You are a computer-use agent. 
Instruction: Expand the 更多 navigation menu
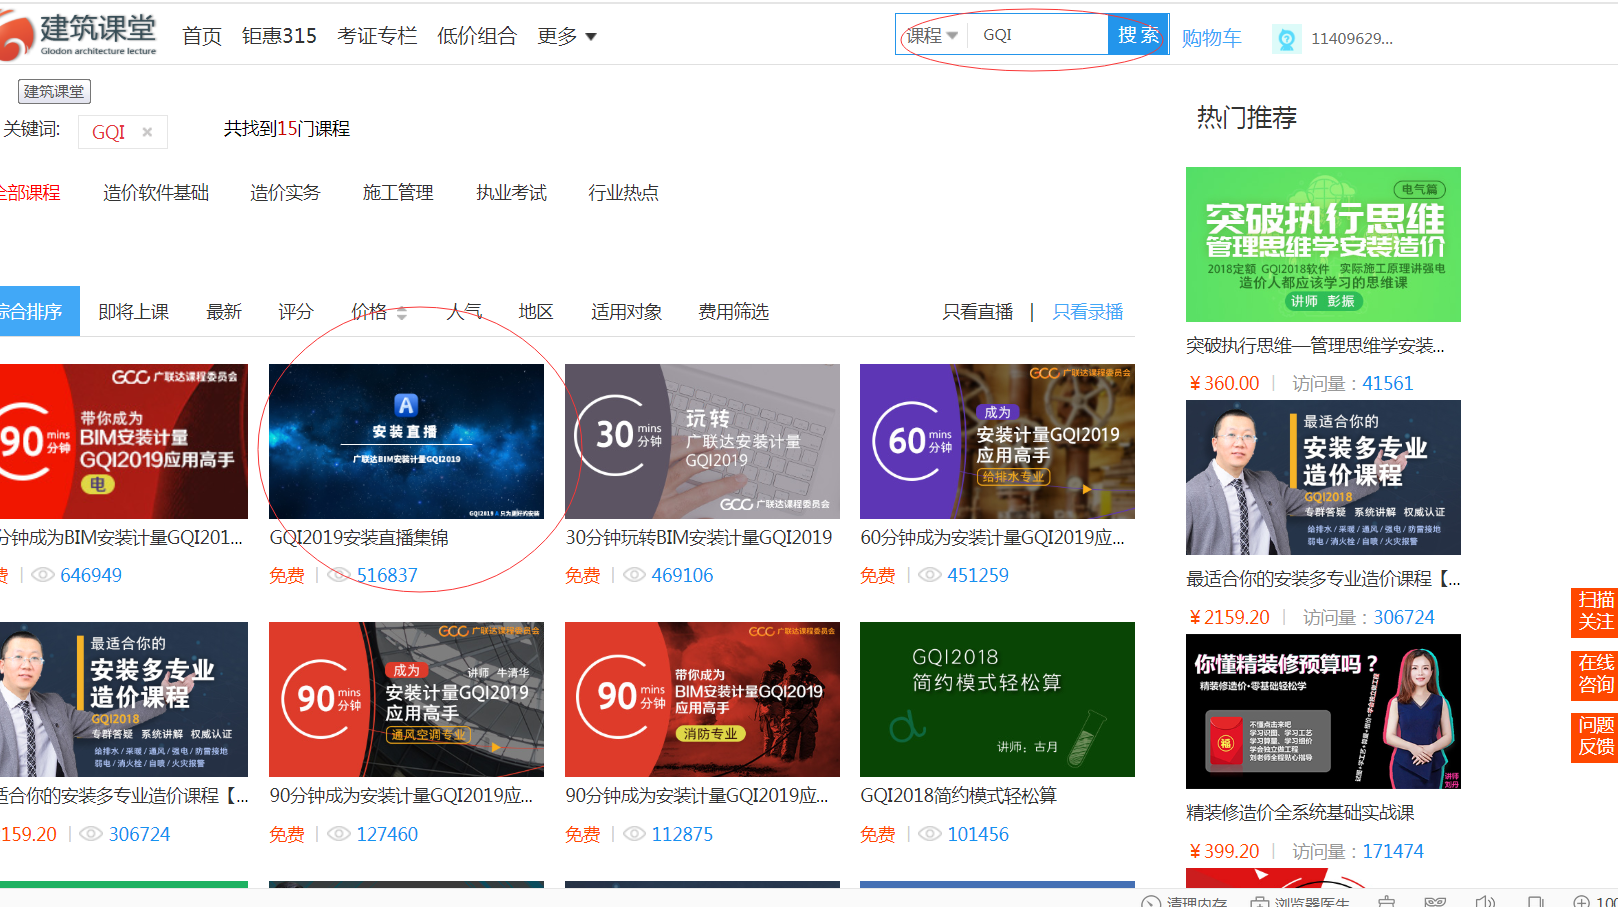[567, 36]
